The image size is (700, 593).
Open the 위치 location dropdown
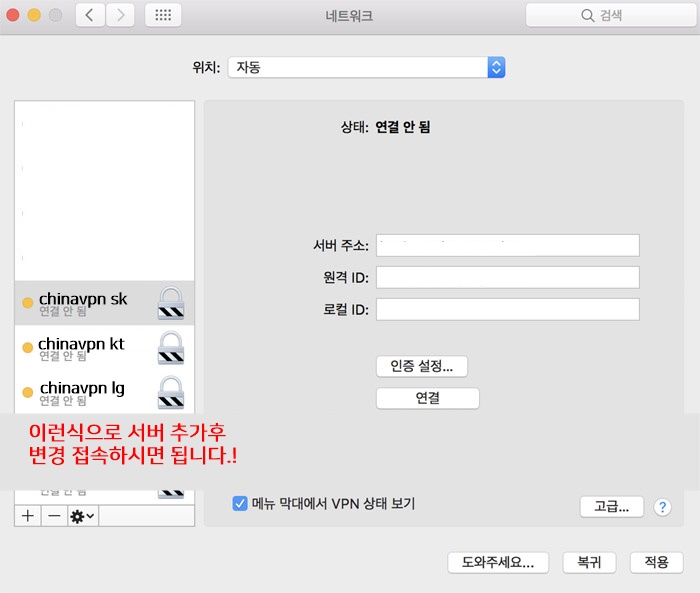click(x=366, y=67)
